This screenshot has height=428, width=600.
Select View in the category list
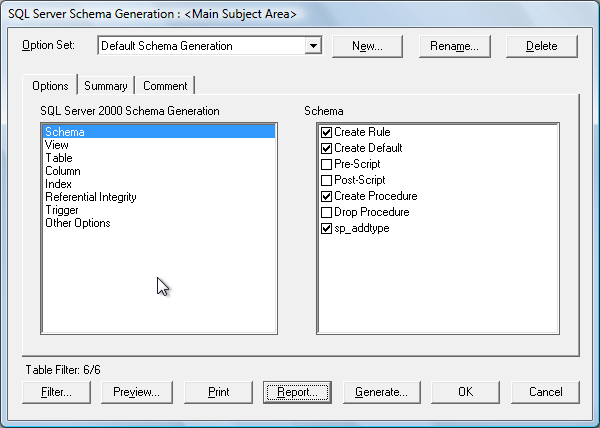tap(159, 145)
